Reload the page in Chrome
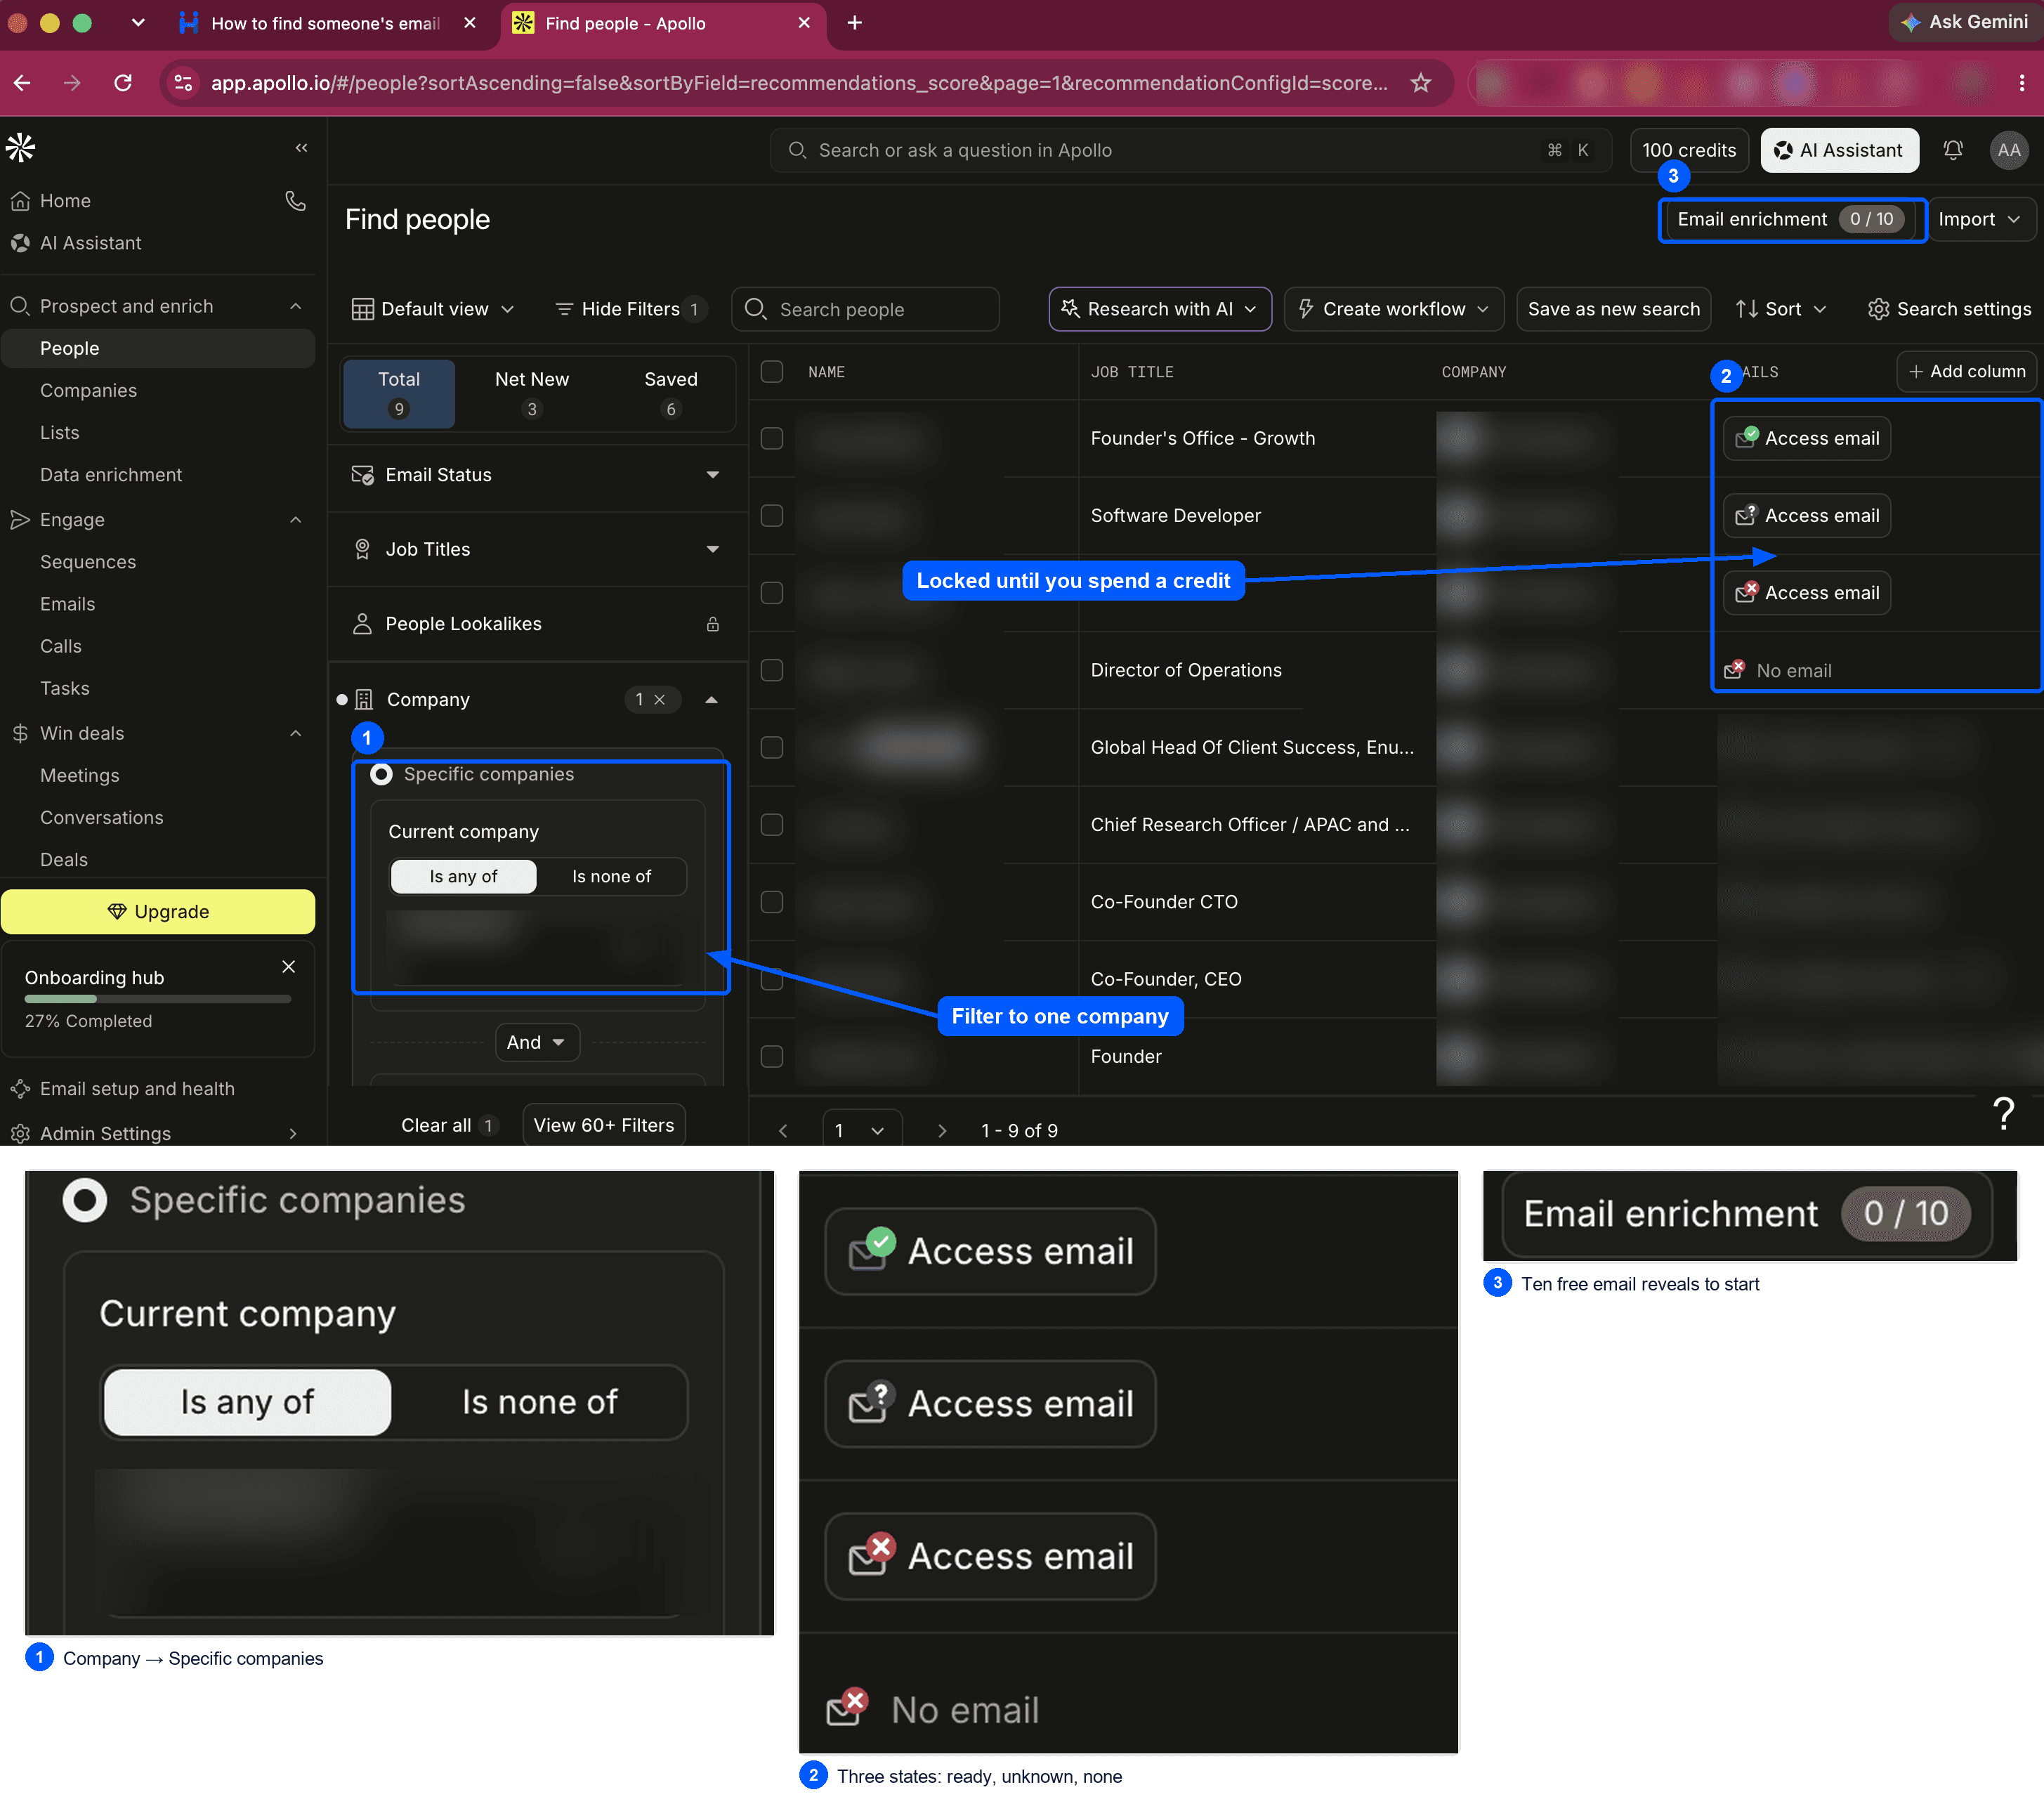Screen dimensions: 2044x1818 [123, 83]
